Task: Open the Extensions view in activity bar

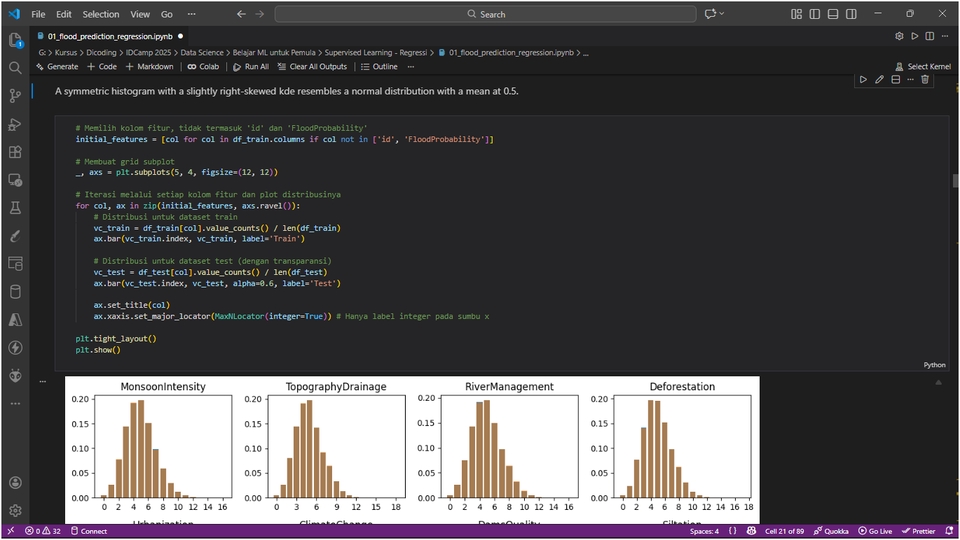Action: click(15, 152)
